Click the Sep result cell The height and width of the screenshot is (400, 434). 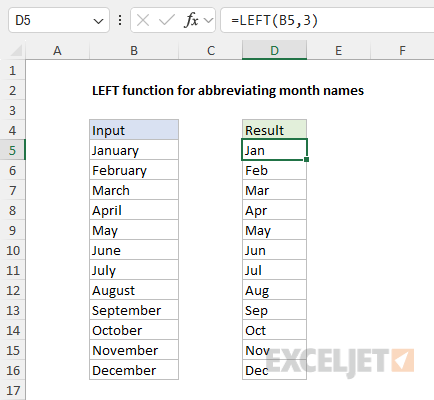click(x=274, y=310)
